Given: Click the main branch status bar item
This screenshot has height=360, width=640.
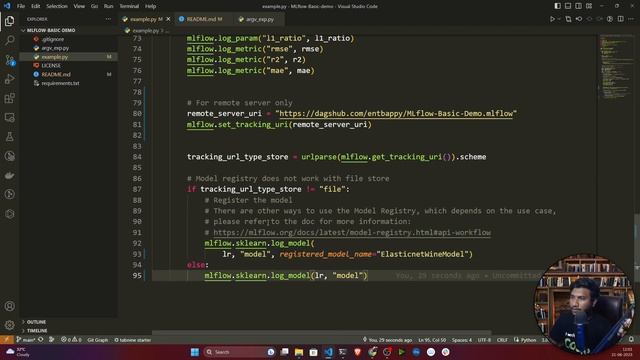Looking at the screenshot, I should [25, 340].
